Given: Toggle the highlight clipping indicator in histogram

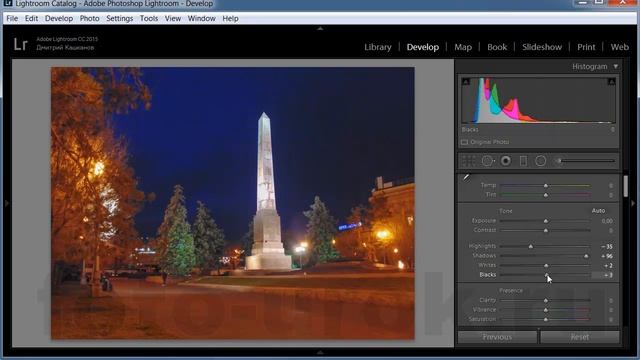Looking at the screenshot, I should point(611,82).
